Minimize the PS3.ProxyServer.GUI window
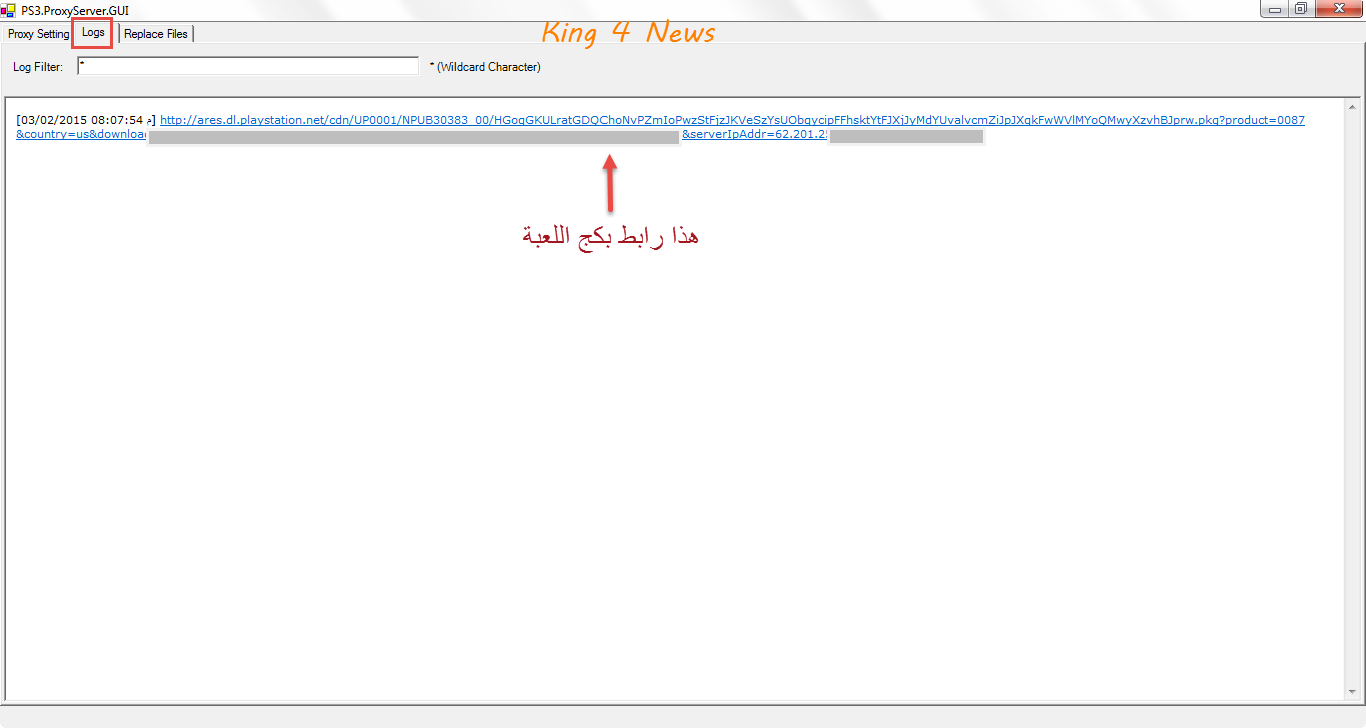1366x728 pixels. [x=1273, y=9]
